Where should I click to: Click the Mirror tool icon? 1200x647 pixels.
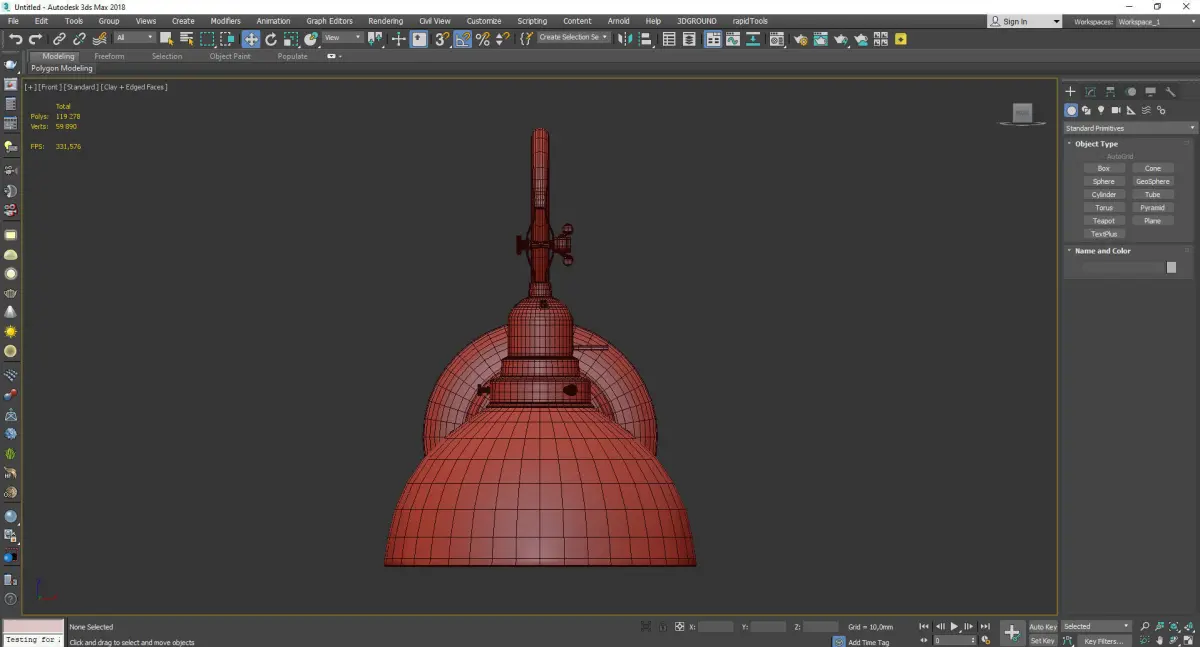tap(624, 39)
